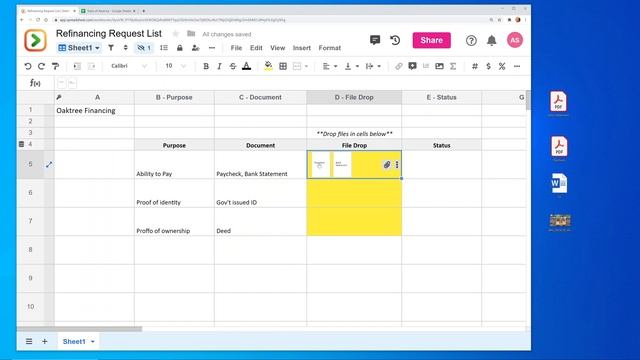
Task: Open the View menu
Action: [x=278, y=48]
